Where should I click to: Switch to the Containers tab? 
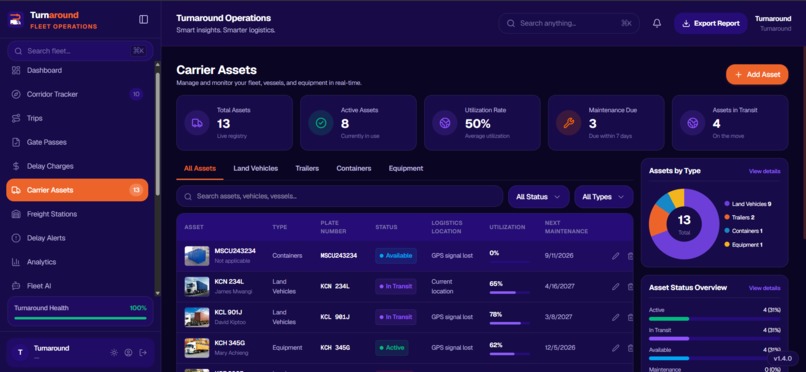354,169
